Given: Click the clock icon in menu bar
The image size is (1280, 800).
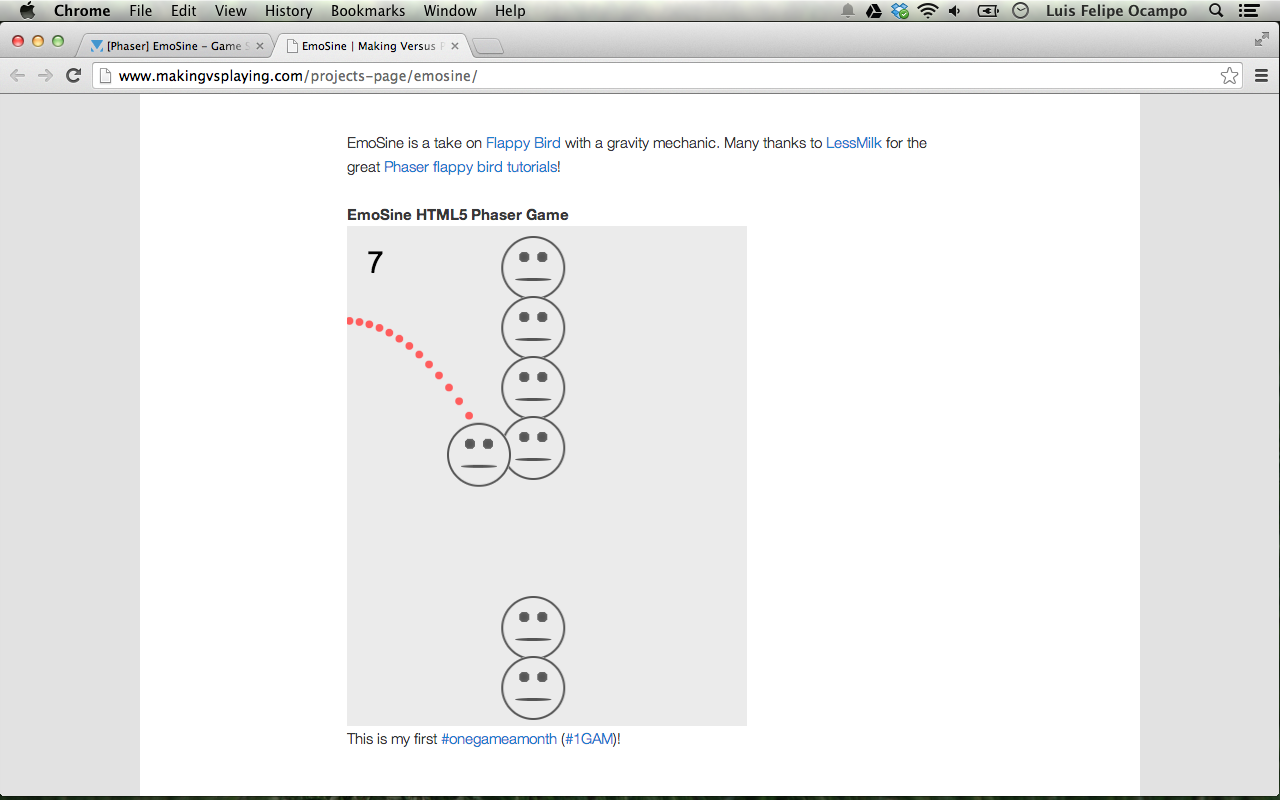Looking at the screenshot, I should tap(1020, 11).
